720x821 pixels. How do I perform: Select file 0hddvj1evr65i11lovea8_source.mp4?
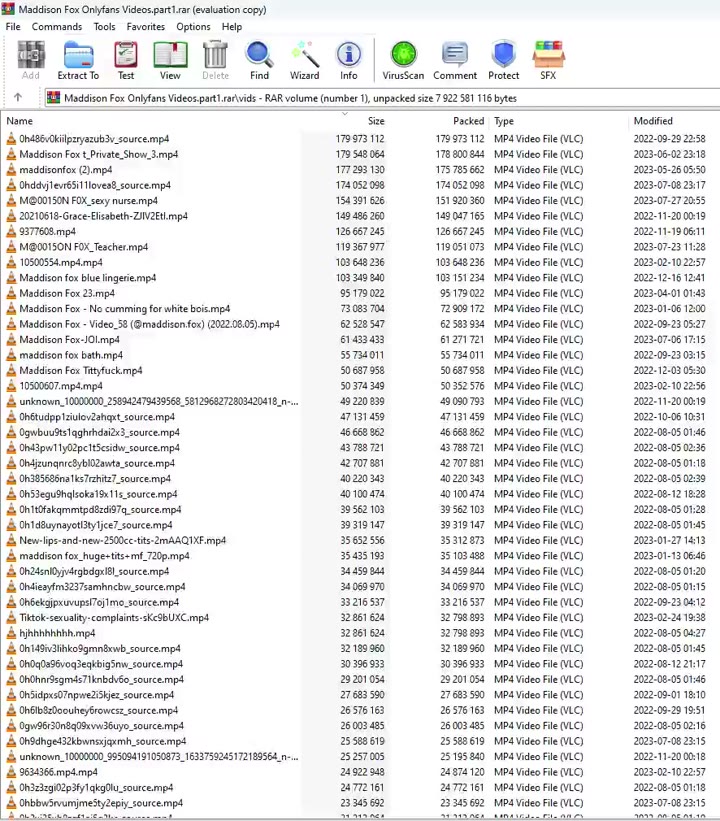click(x=95, y=185)
